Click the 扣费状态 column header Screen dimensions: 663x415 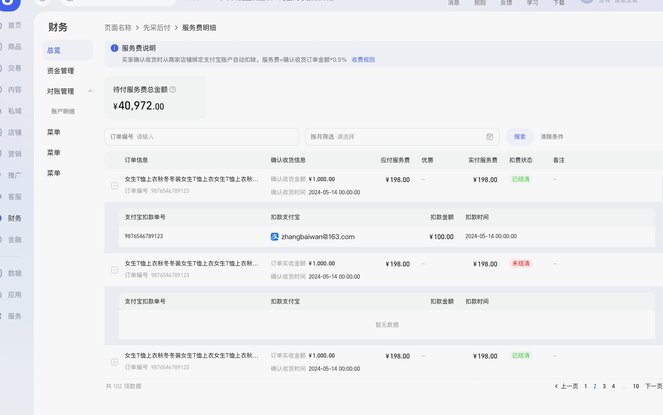[521, 160]
